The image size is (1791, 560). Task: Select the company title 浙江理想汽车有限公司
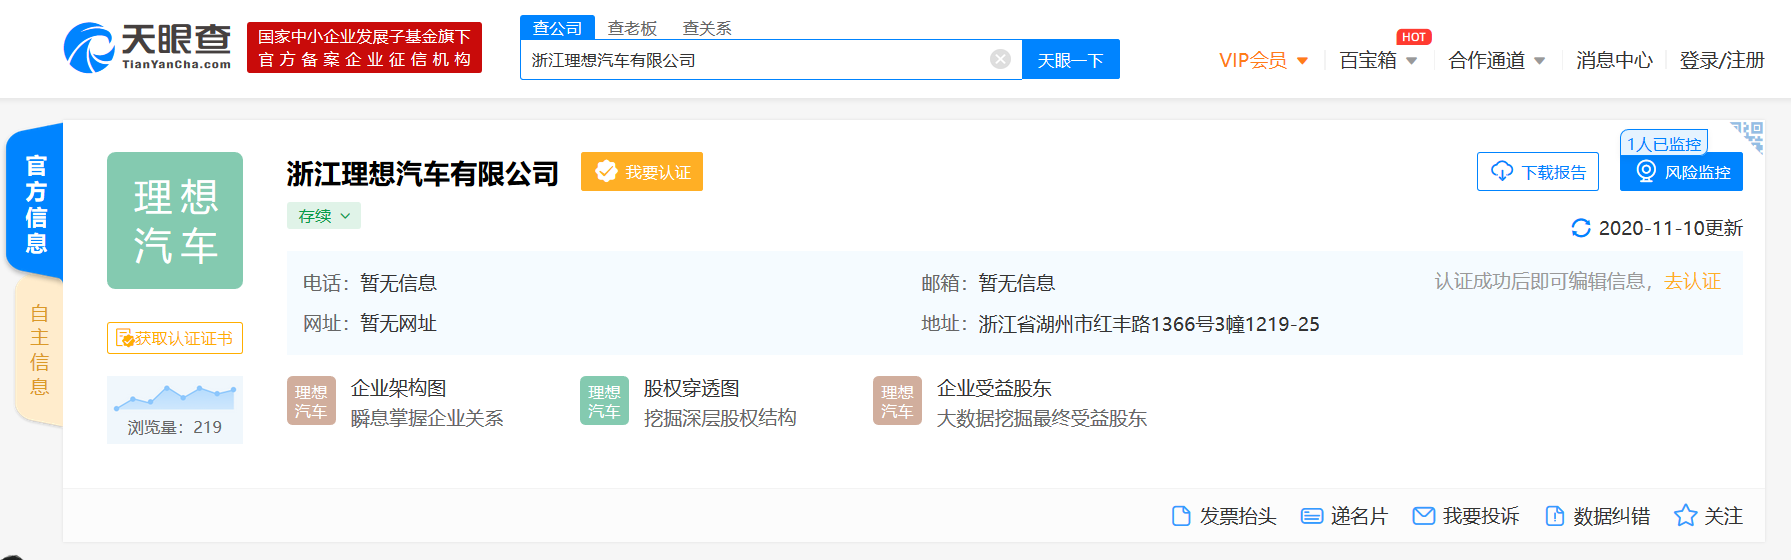pyautogui.click(x=422, y=173)
